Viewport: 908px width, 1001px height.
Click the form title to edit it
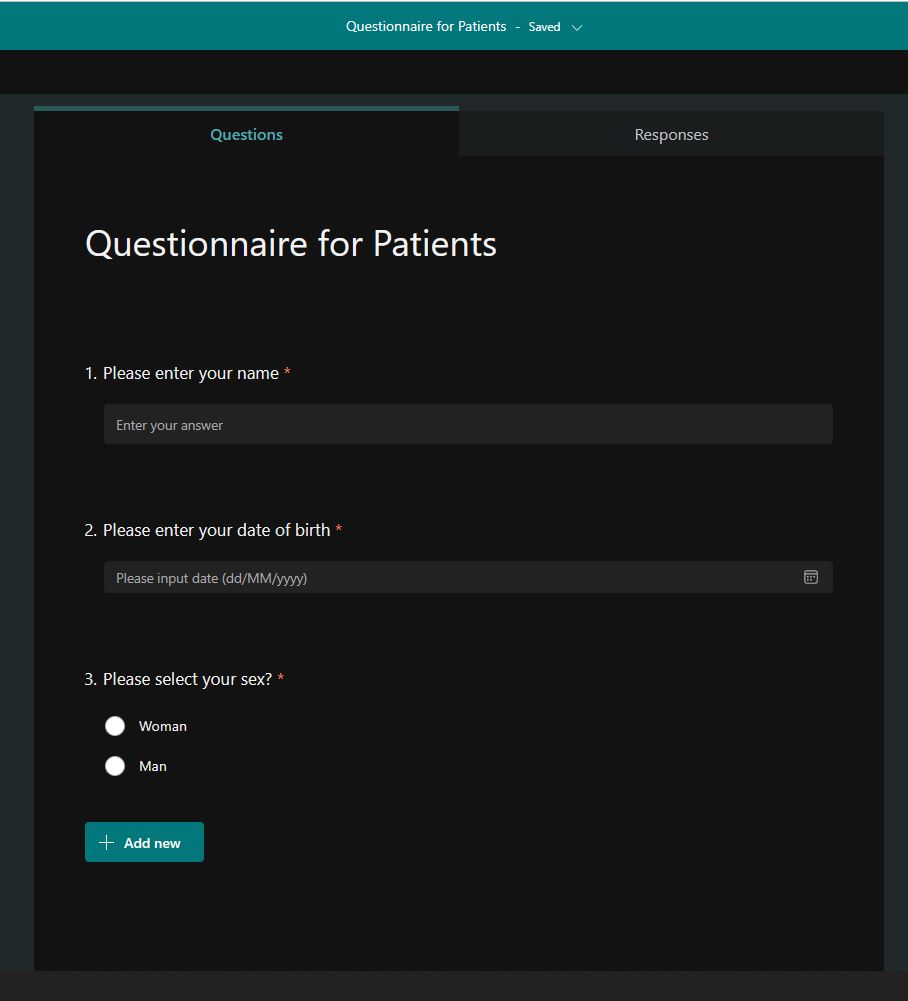coord(290,243)
